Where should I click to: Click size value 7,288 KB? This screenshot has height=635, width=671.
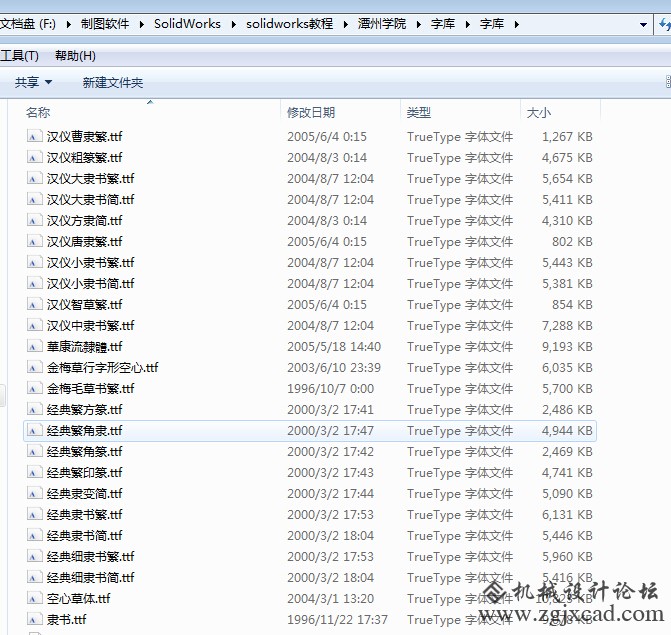point(567,326)
